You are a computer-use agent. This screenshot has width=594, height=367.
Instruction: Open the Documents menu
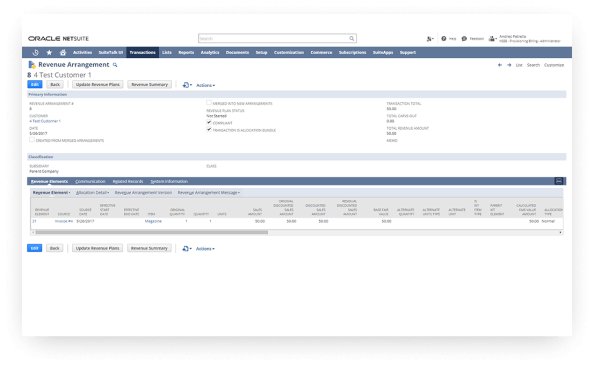[238, 53]
